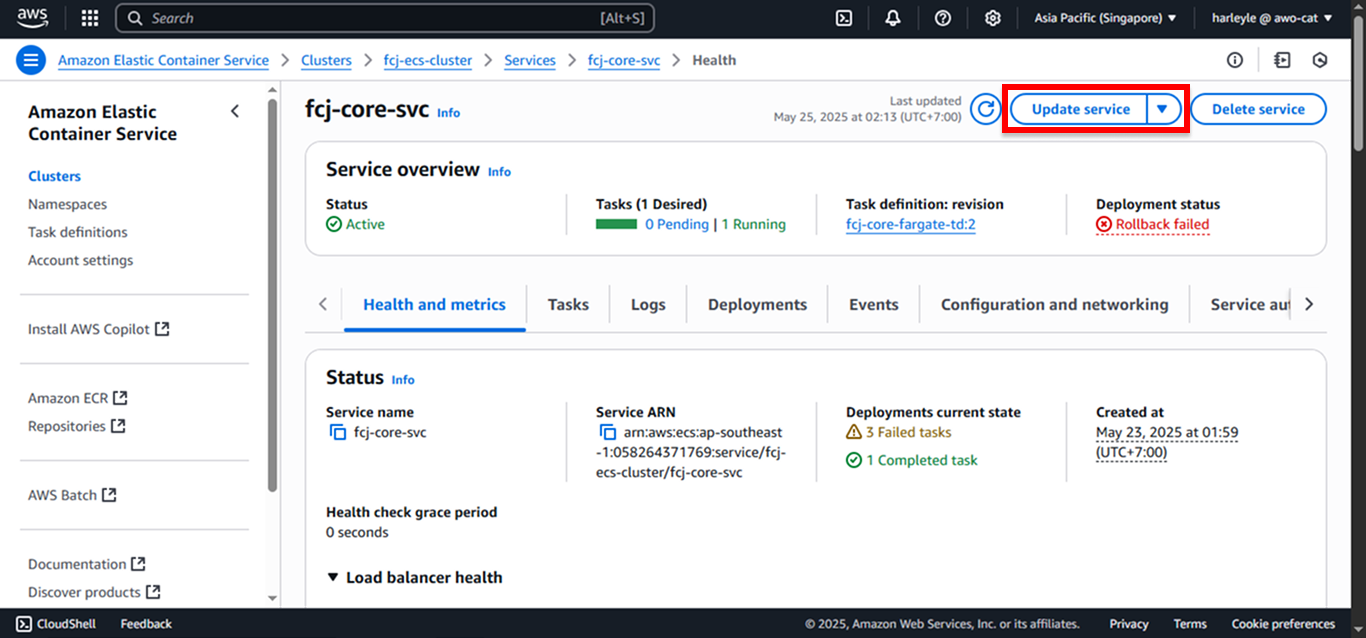Image resolution: width=1366 pixels, height=638 pixels.
Task: Select Account settings in the sidebar
Action: pos(80,260)
